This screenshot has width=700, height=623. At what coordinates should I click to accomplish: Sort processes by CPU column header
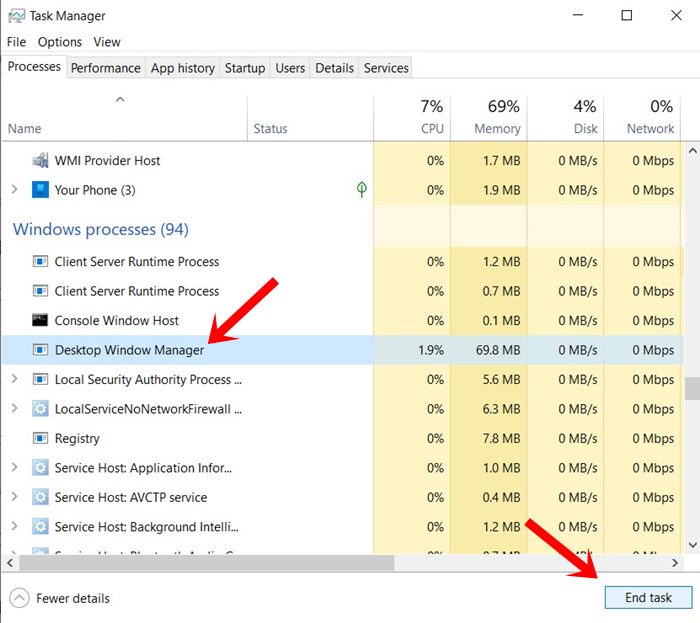412,118
